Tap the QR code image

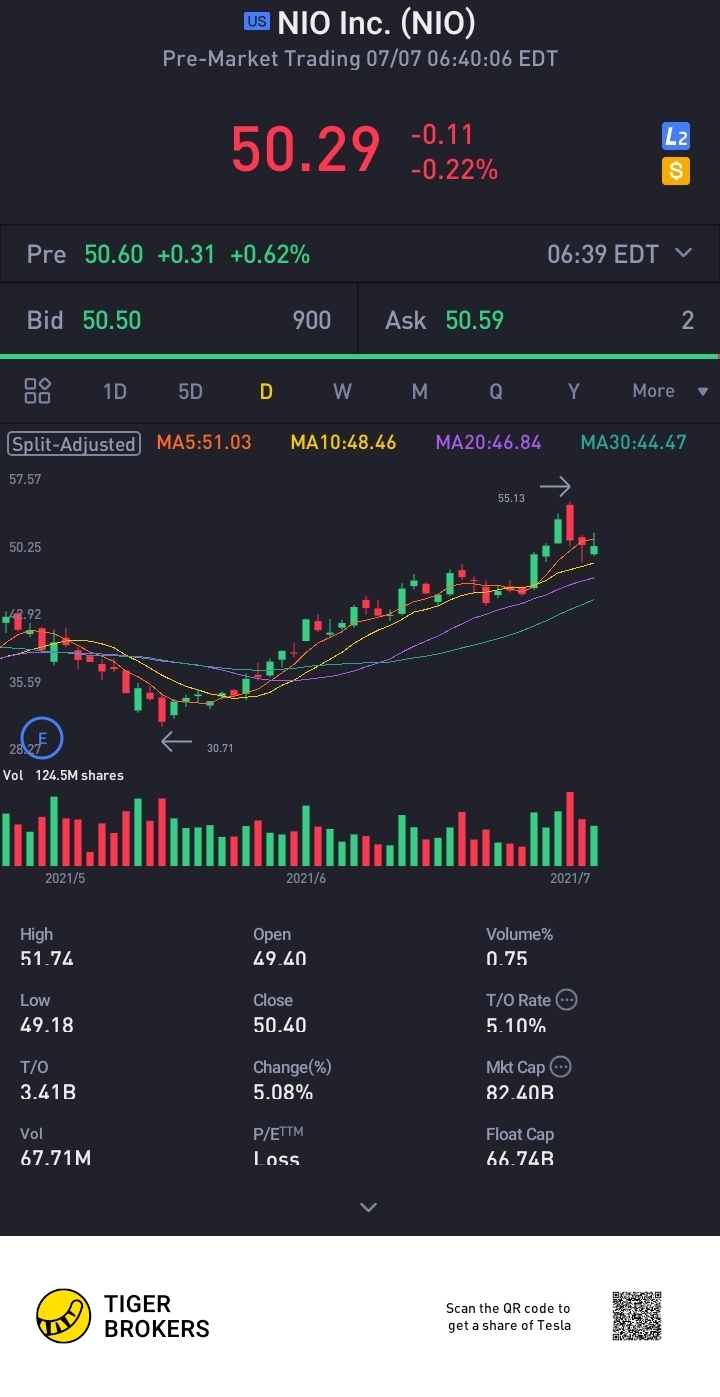[637, 1316]
